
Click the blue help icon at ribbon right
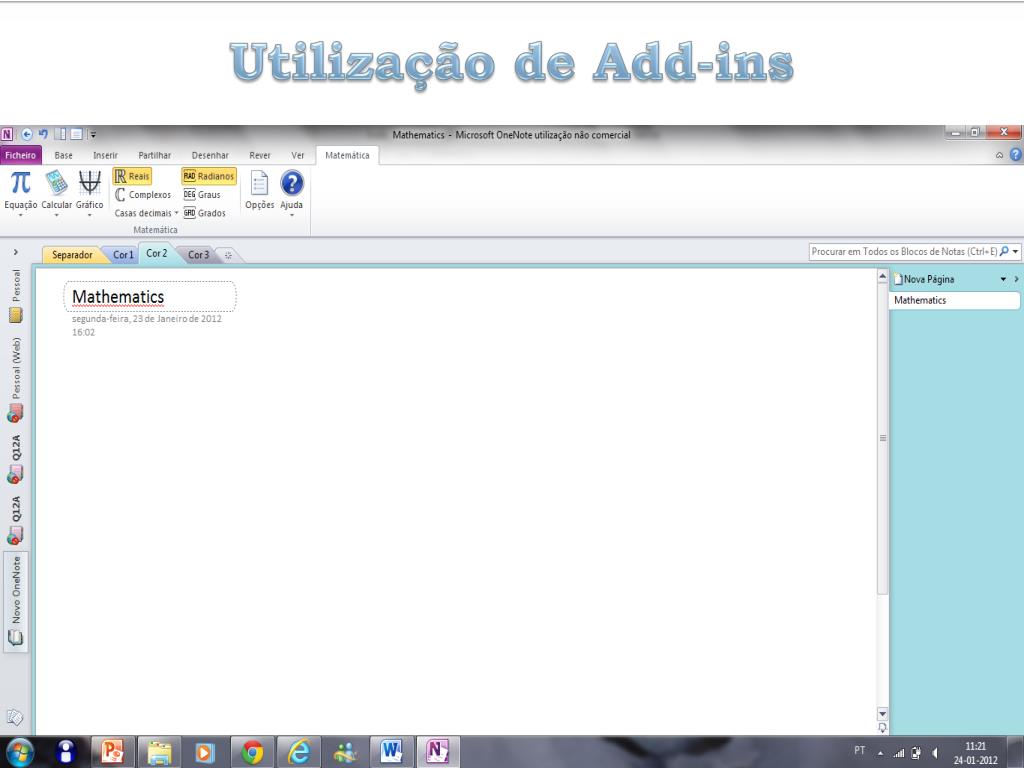click(1016, 155)
